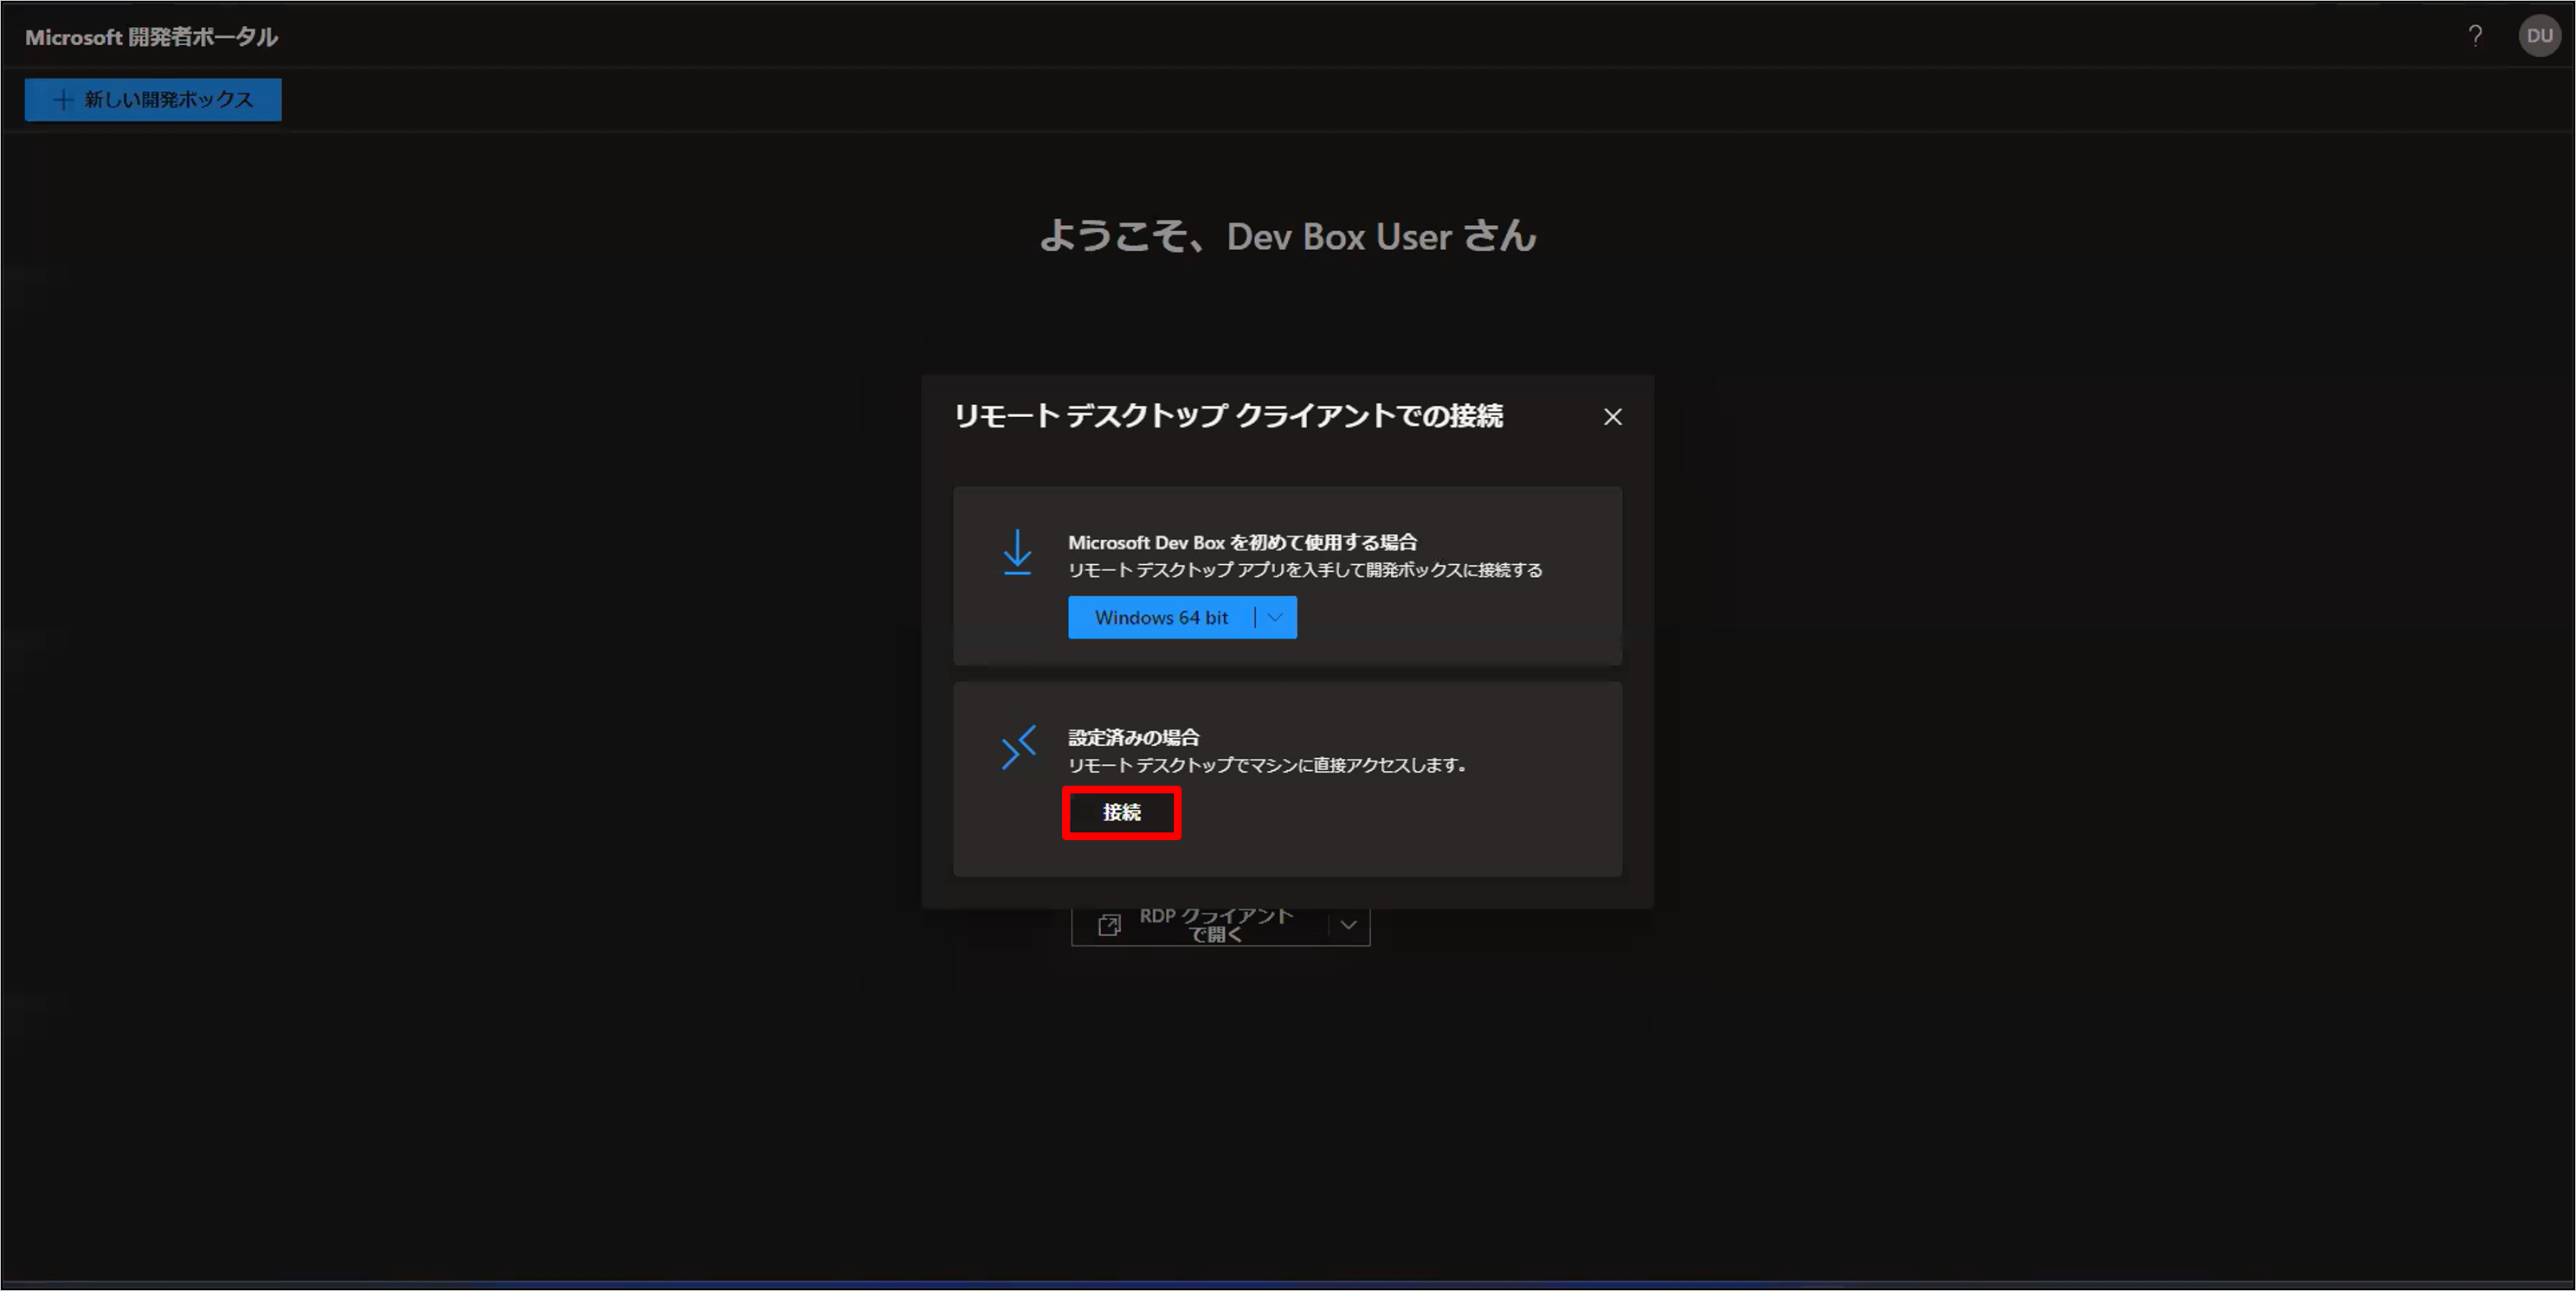Viewport: 2576px width, 1291px height.
Task: Download the Windows 64 bit client
Action: [x=1160, y=617]
